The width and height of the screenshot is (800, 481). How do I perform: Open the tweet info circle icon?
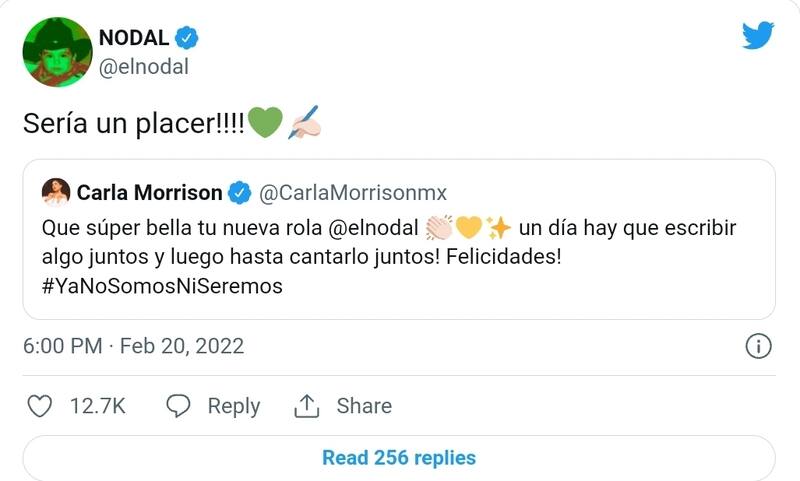(x=759, y=347)
